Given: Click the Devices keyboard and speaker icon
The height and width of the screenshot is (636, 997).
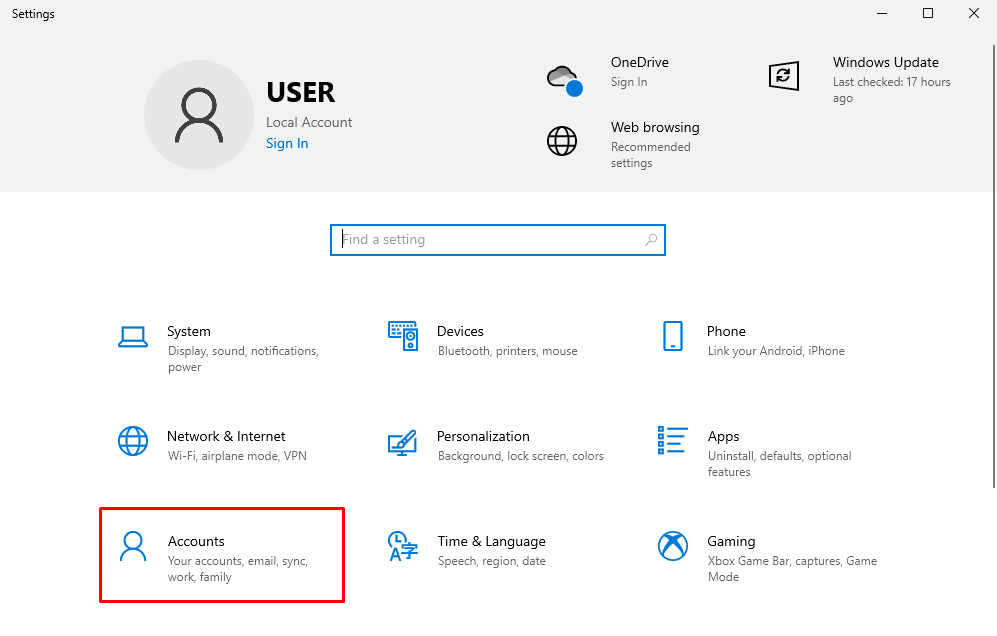Looking at the screenshot, I should point(403,336).
